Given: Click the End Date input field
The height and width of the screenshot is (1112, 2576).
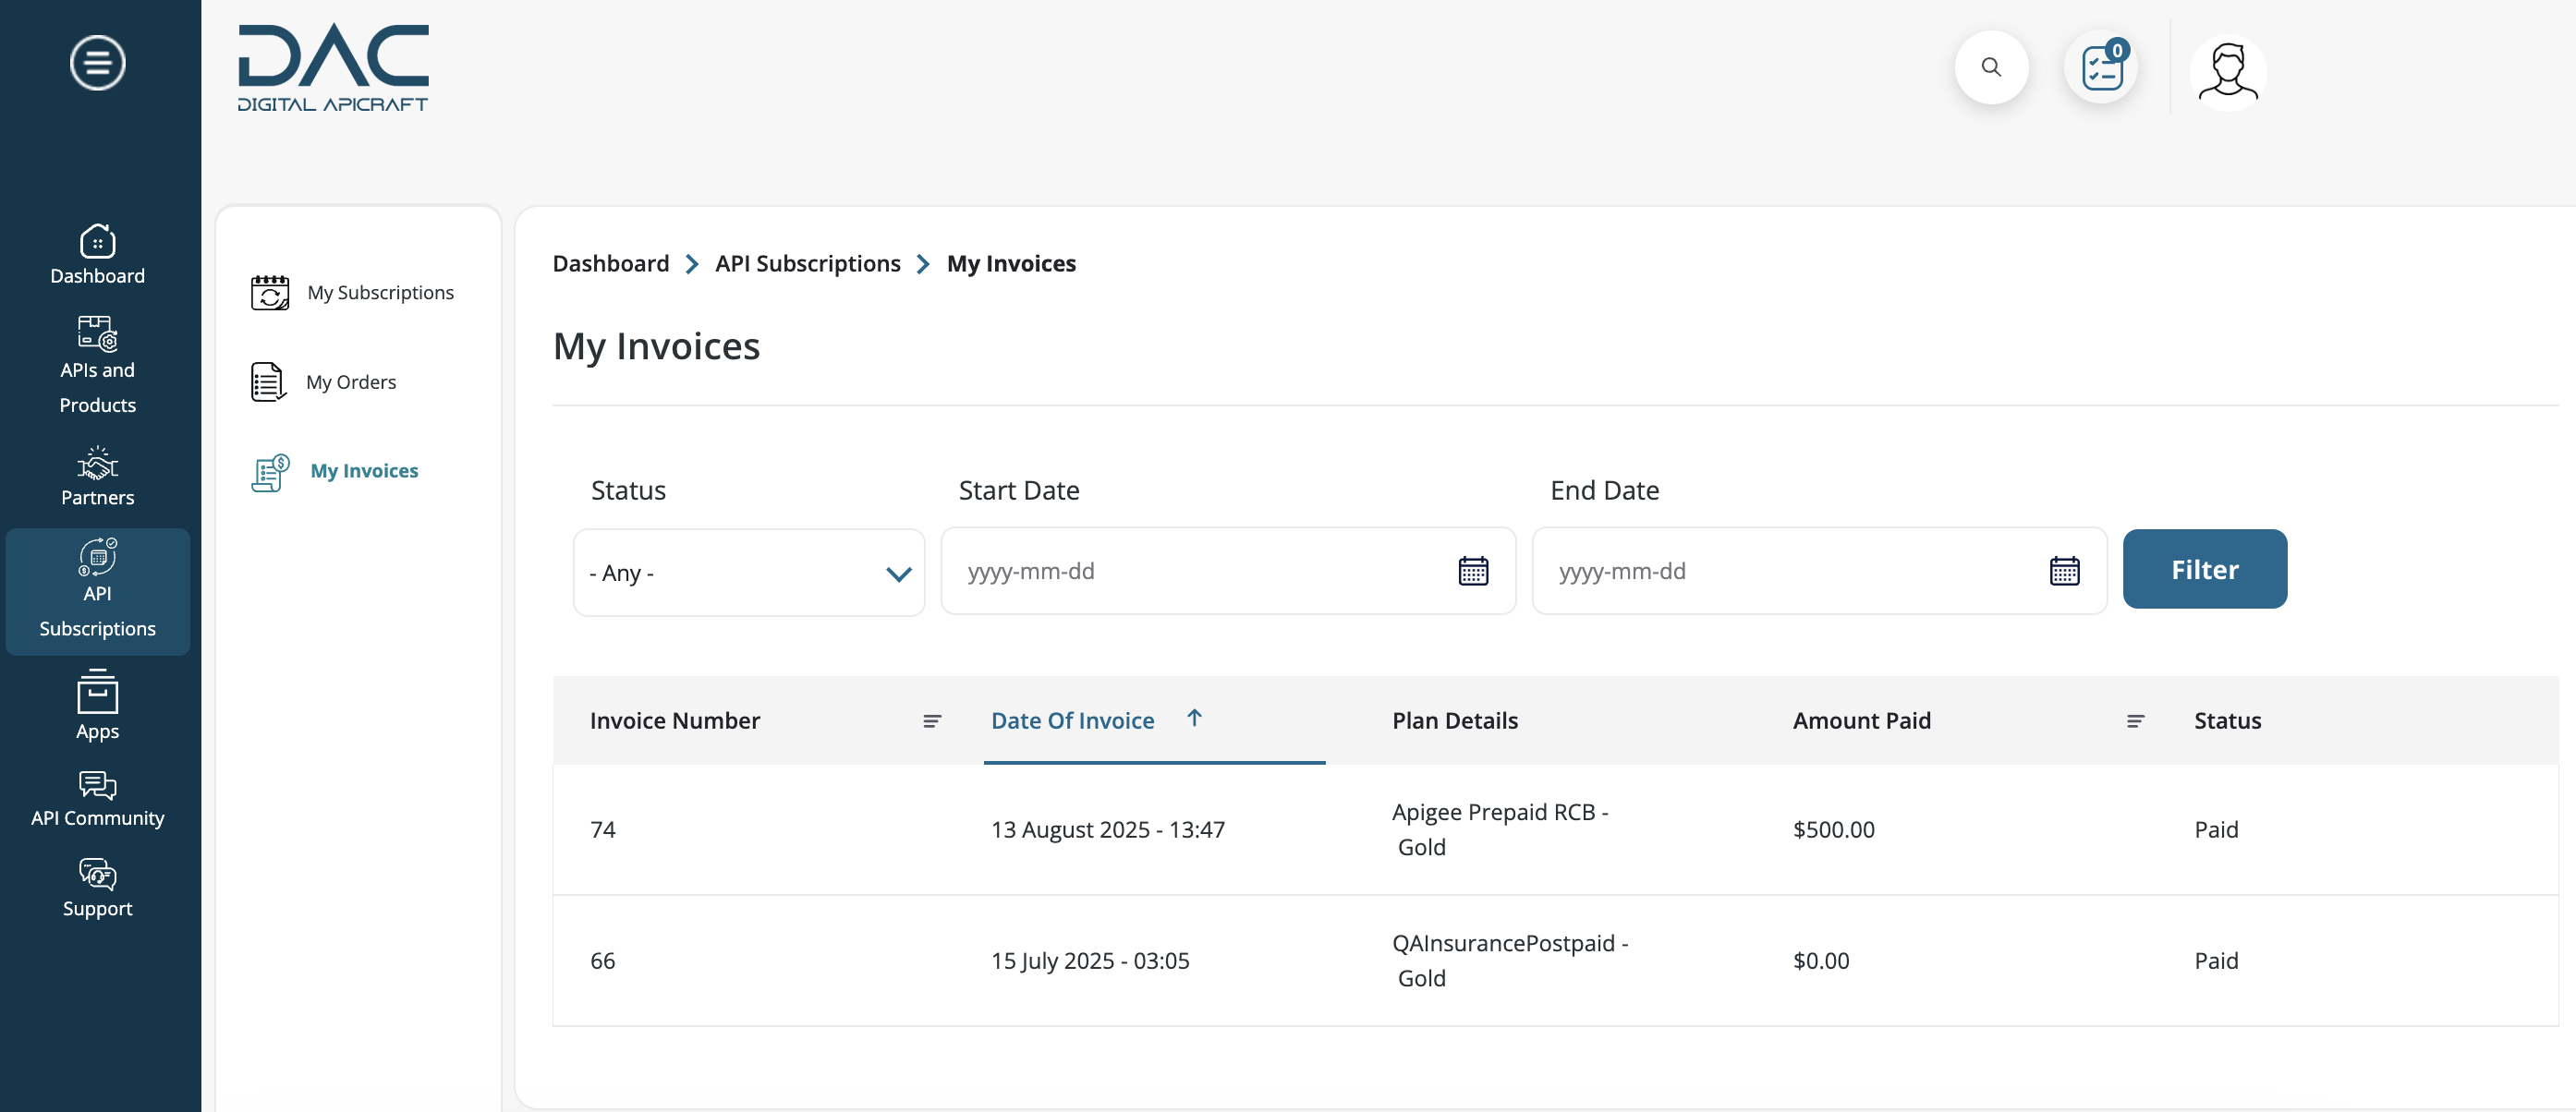Looking at the screenshot, I should point(1819,571).
